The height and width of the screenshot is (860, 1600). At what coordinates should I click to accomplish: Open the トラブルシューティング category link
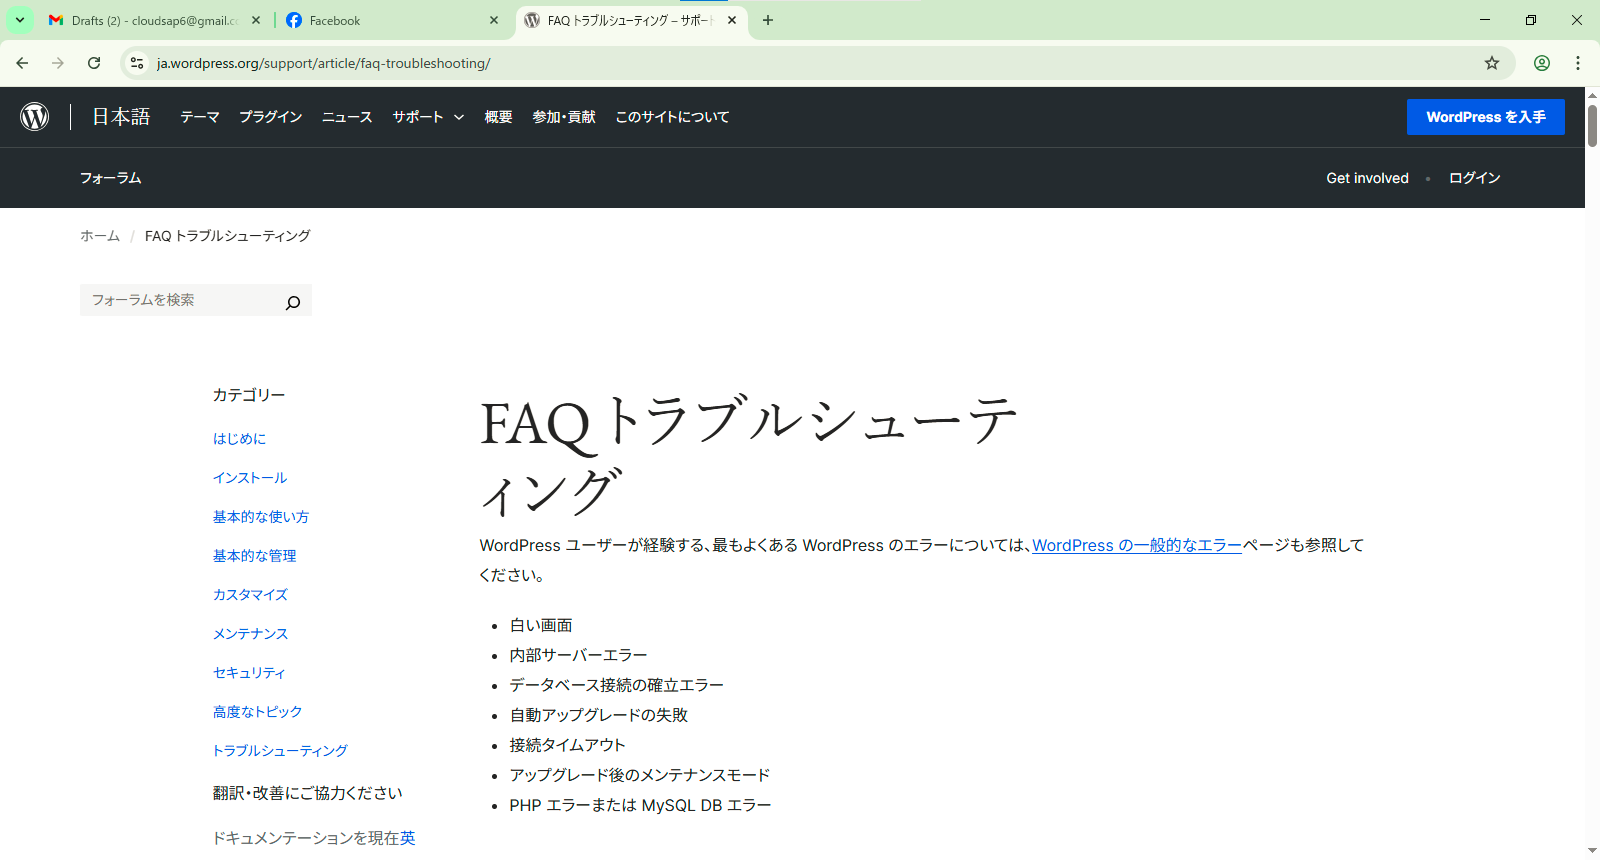pos(280,751)
